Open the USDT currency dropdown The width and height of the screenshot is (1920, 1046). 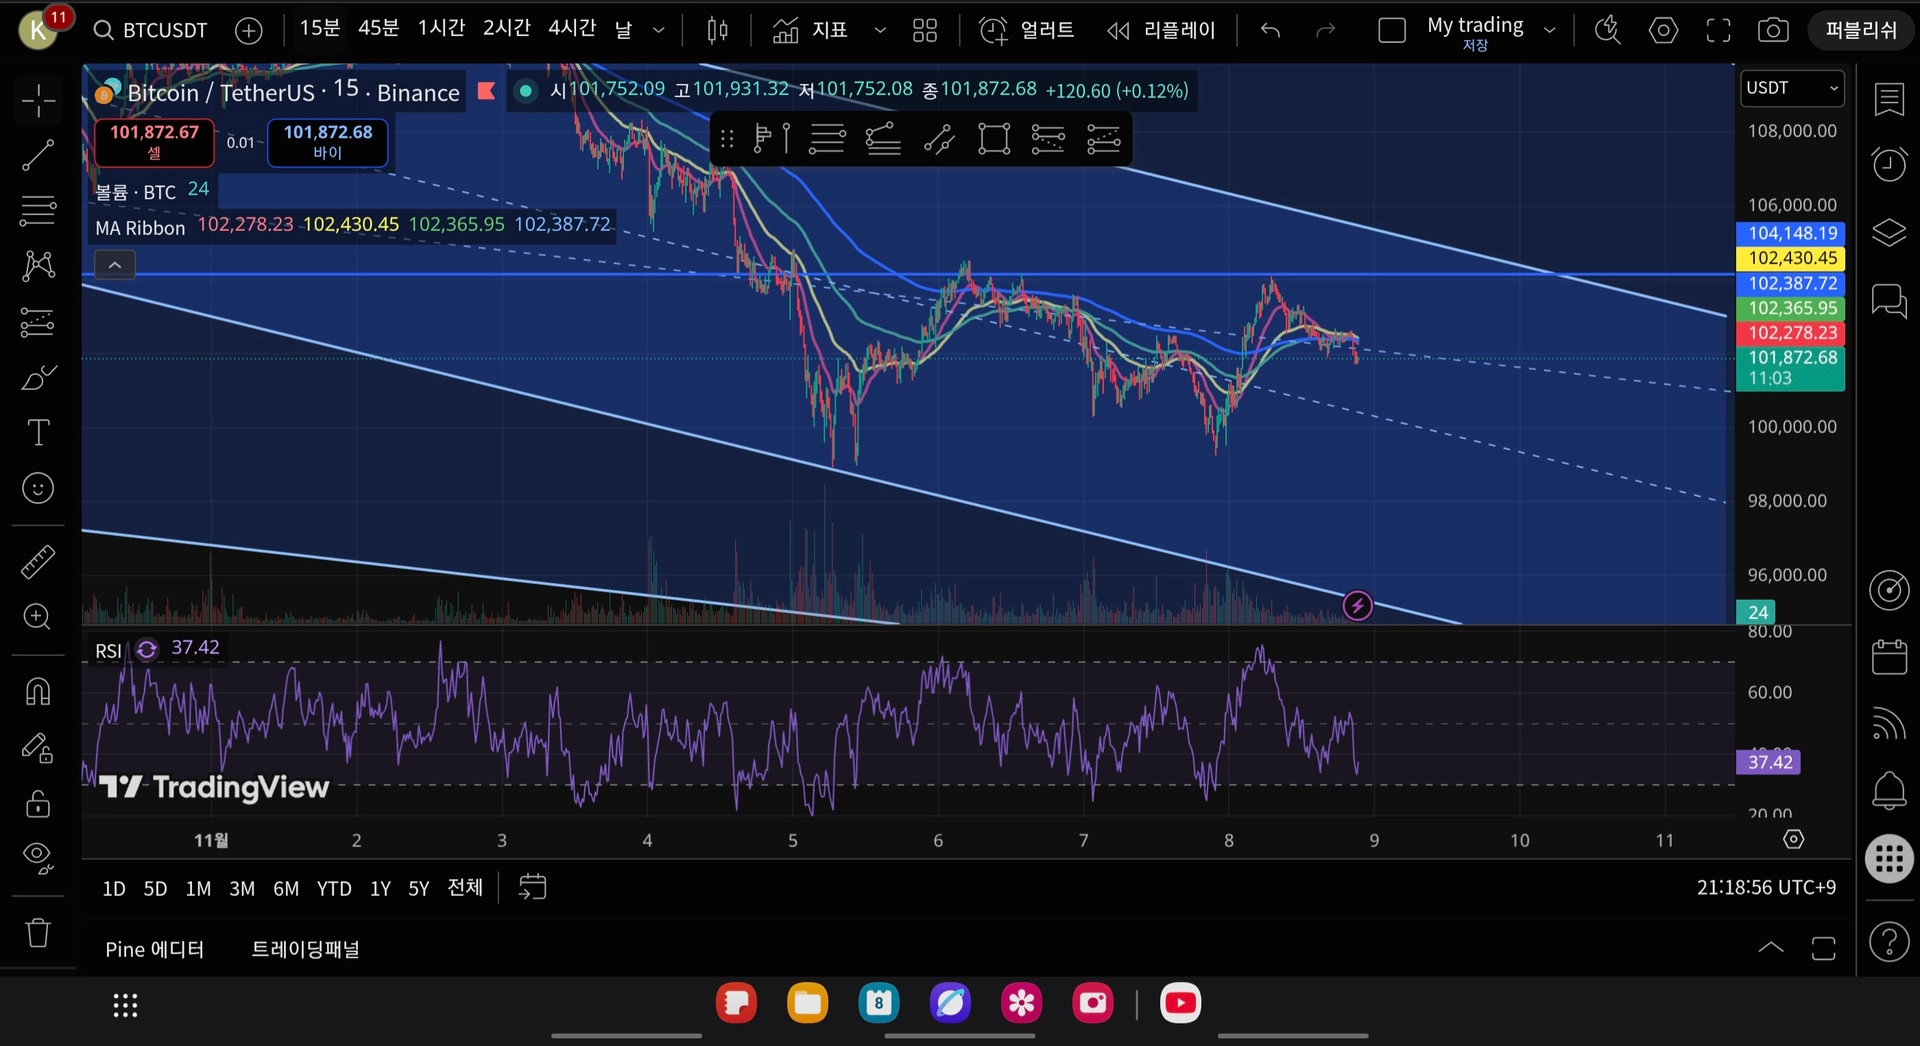tap(1793, 88)
